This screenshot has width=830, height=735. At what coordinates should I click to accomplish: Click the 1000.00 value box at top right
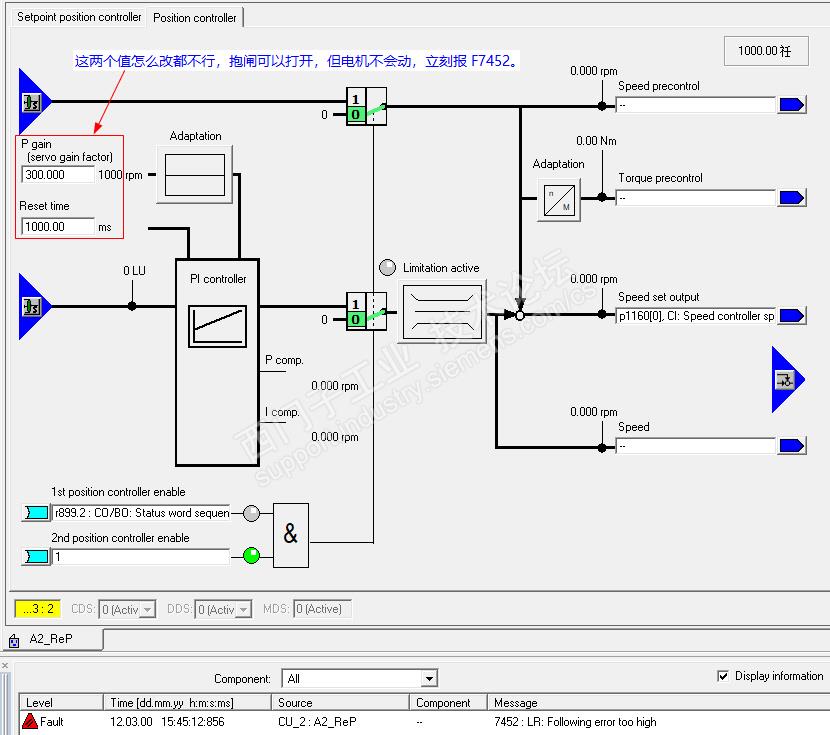point(765,51)
